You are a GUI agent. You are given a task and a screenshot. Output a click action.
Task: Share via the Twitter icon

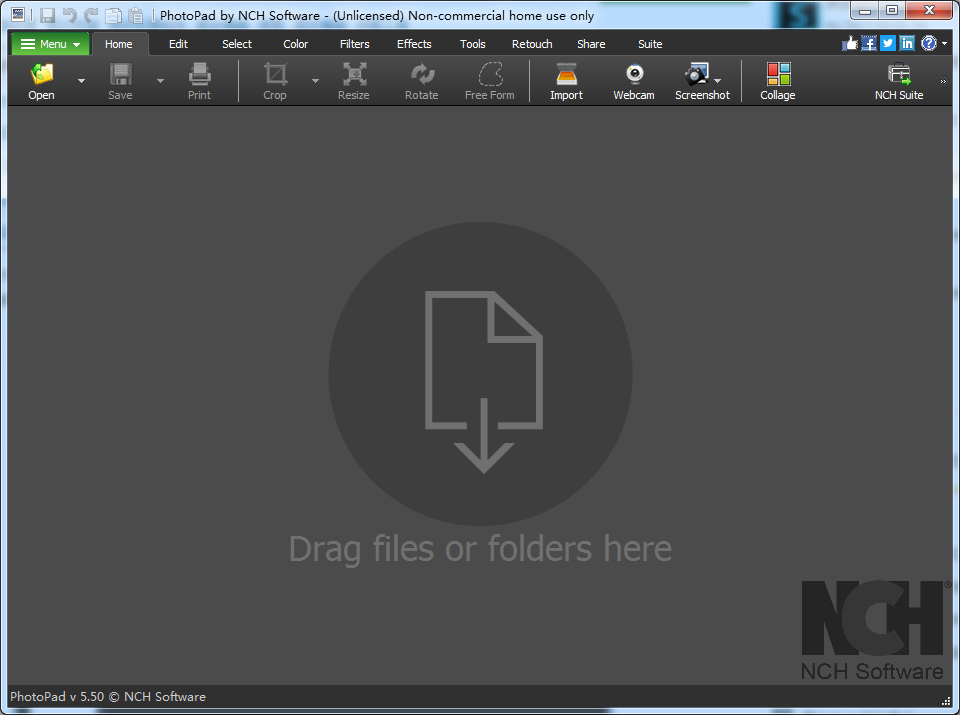click(x=888, y=43)
